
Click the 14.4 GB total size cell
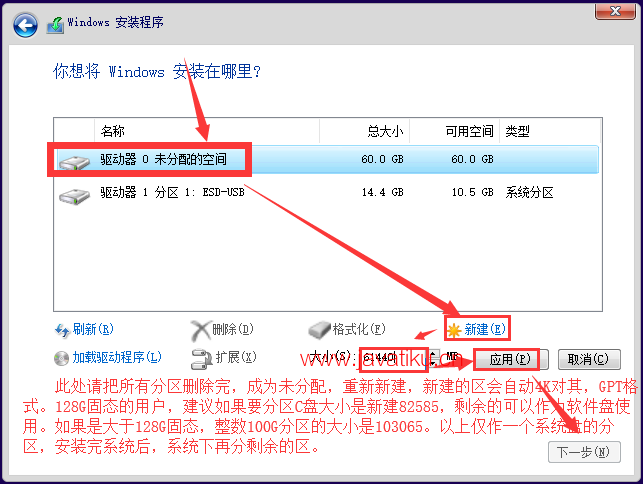382,192
